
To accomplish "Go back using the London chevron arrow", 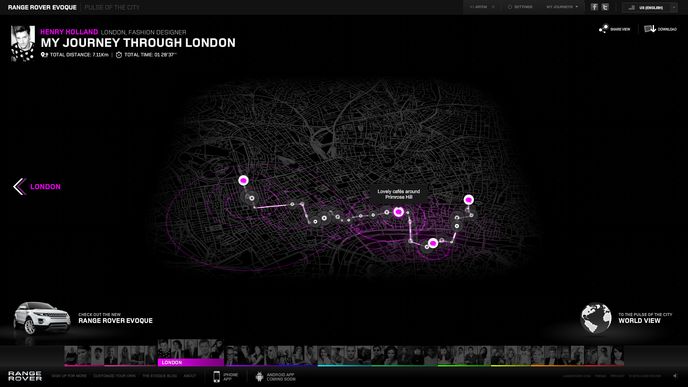I will (19, 186).
